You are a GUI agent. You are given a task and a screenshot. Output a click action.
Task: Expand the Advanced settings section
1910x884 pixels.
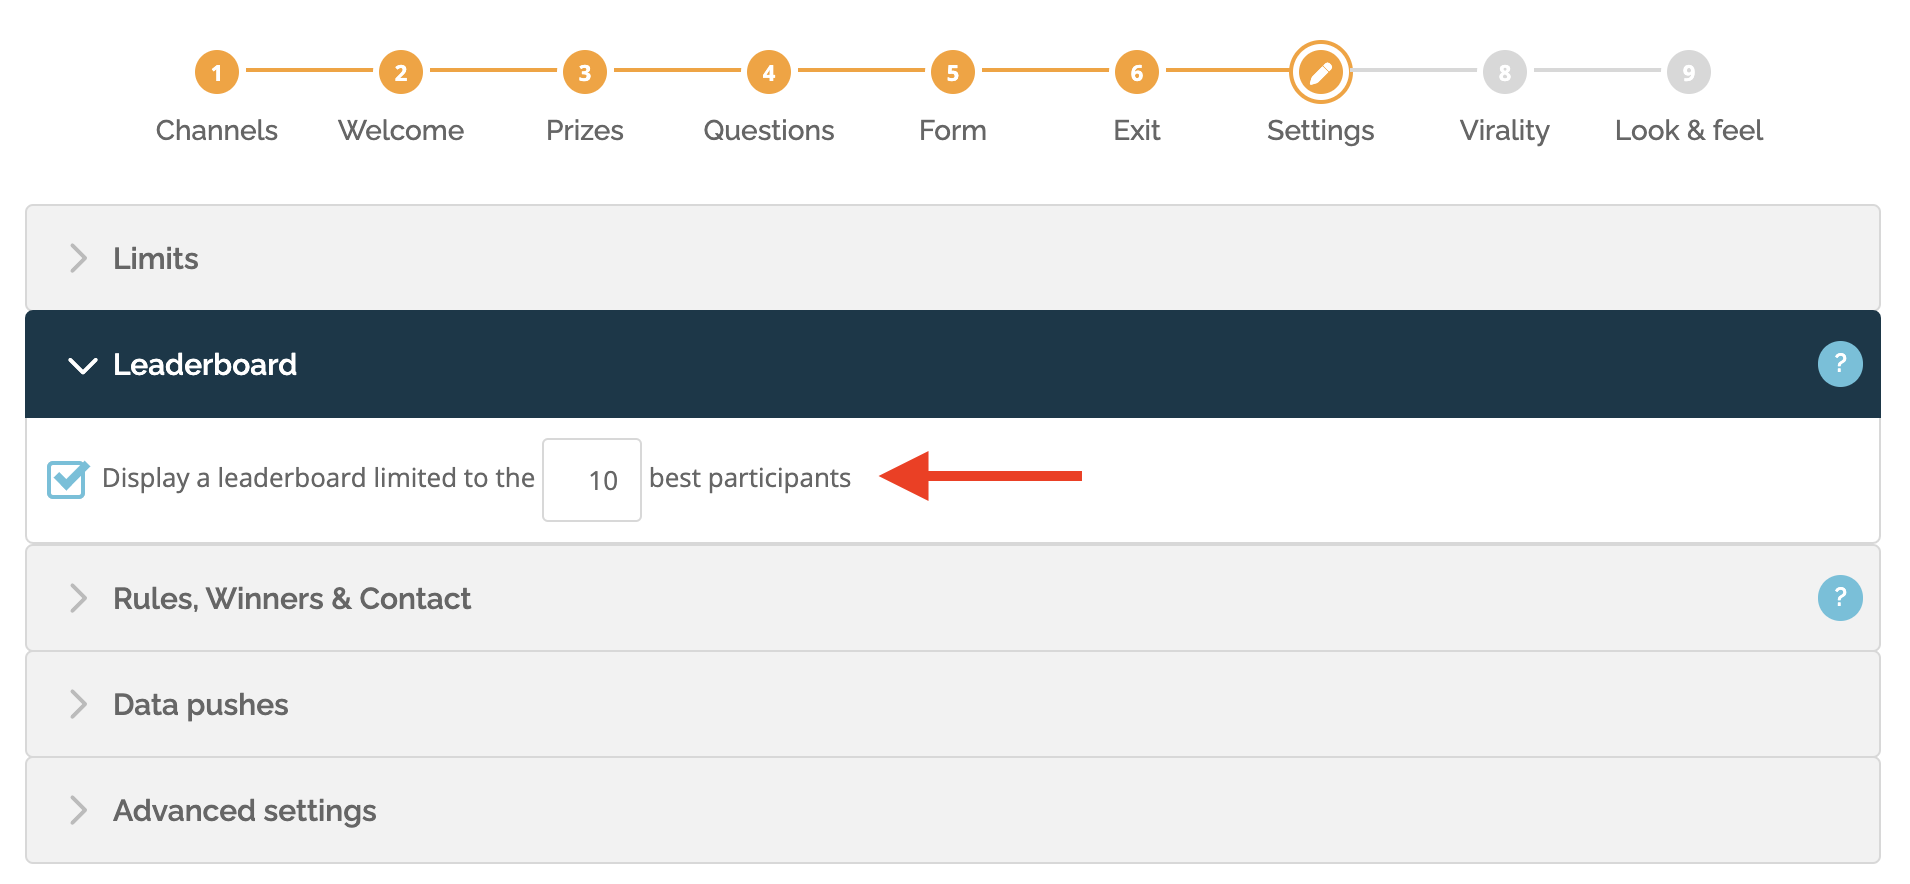952,810
